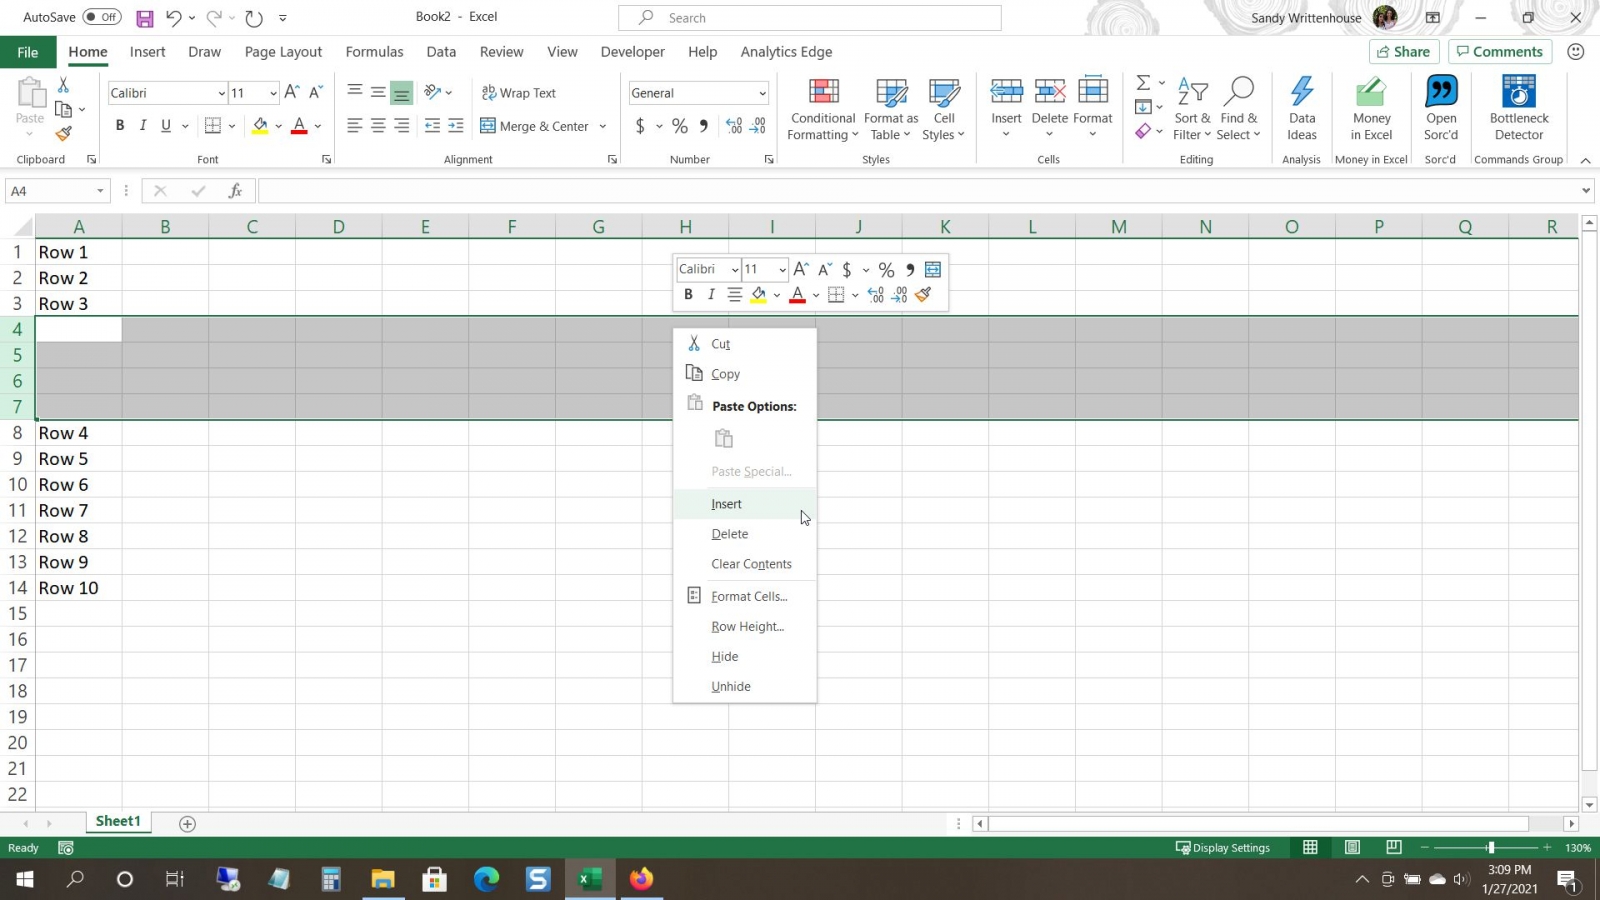Click the AutoSum sigma icon
The width and height of the screenshot is (1600, 900).
click(x=1143, y=83)
